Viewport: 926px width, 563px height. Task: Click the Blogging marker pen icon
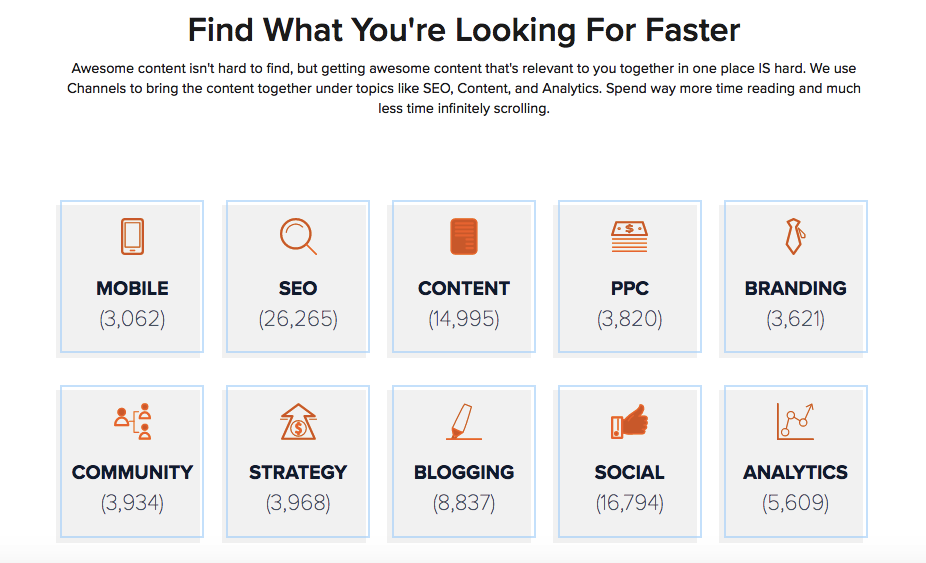tap(464, 421)
